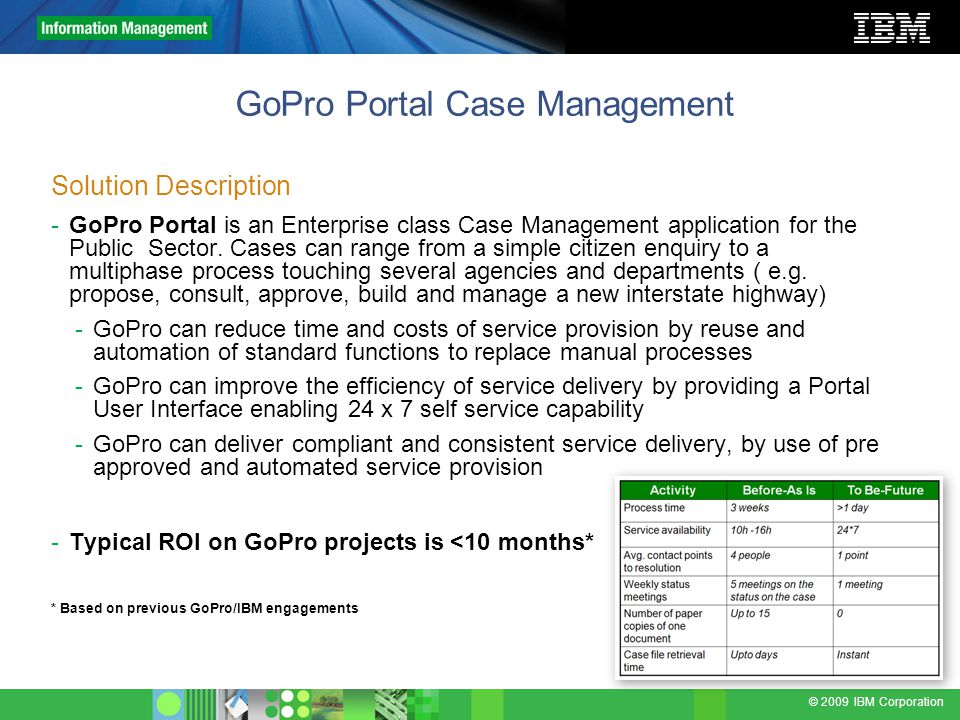Click the green "Information Management" label
This screenshot has width=960, height=720.
[x=124, y=28]
